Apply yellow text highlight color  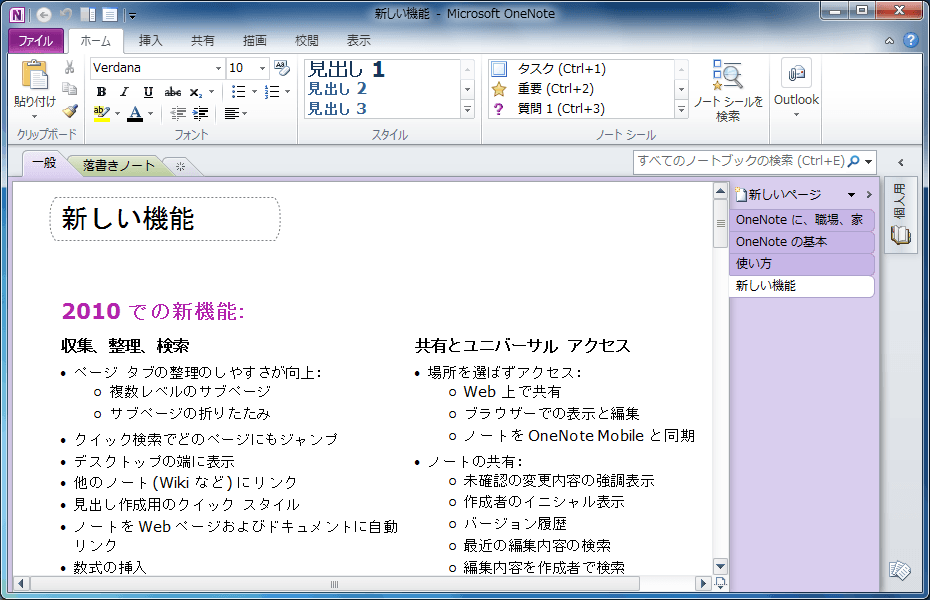(101, 113)
